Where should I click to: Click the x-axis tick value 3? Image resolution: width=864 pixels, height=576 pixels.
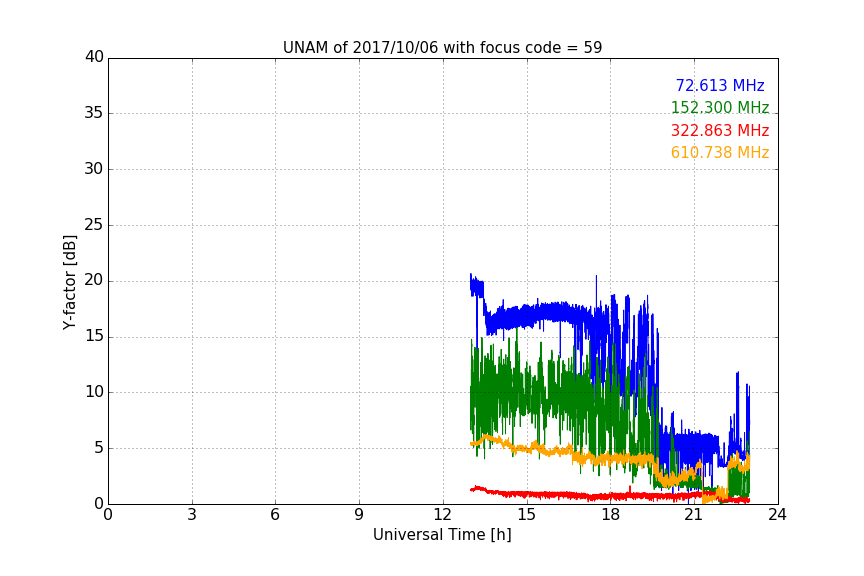[x=192, y=515]
